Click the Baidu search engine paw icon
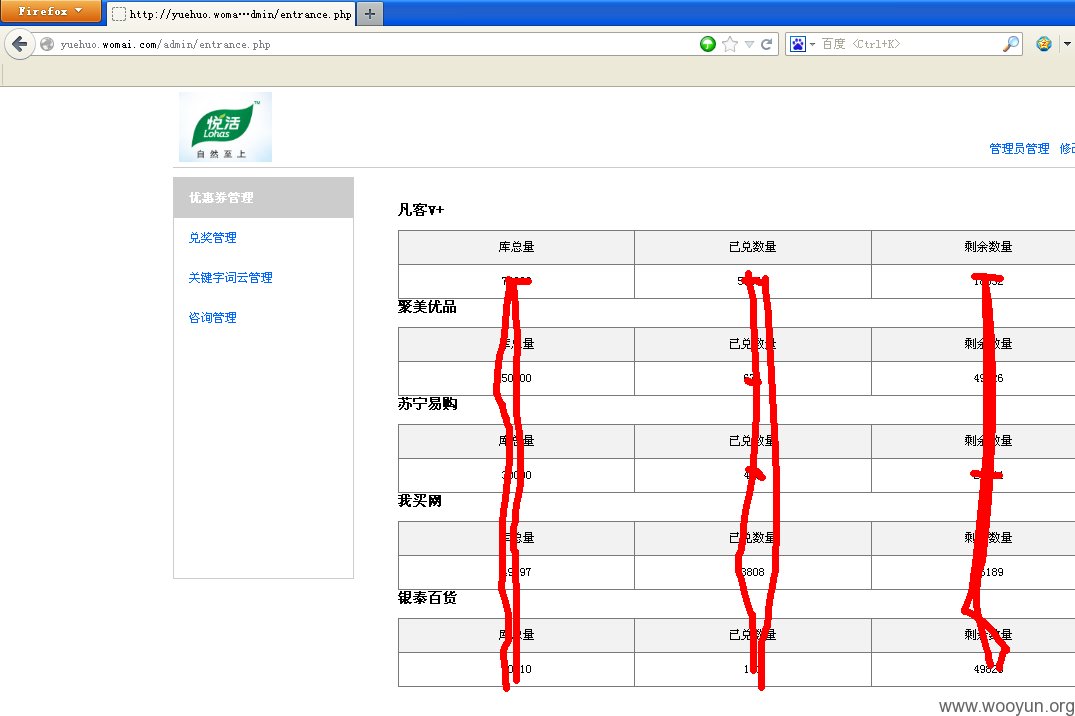 point(797,44)
